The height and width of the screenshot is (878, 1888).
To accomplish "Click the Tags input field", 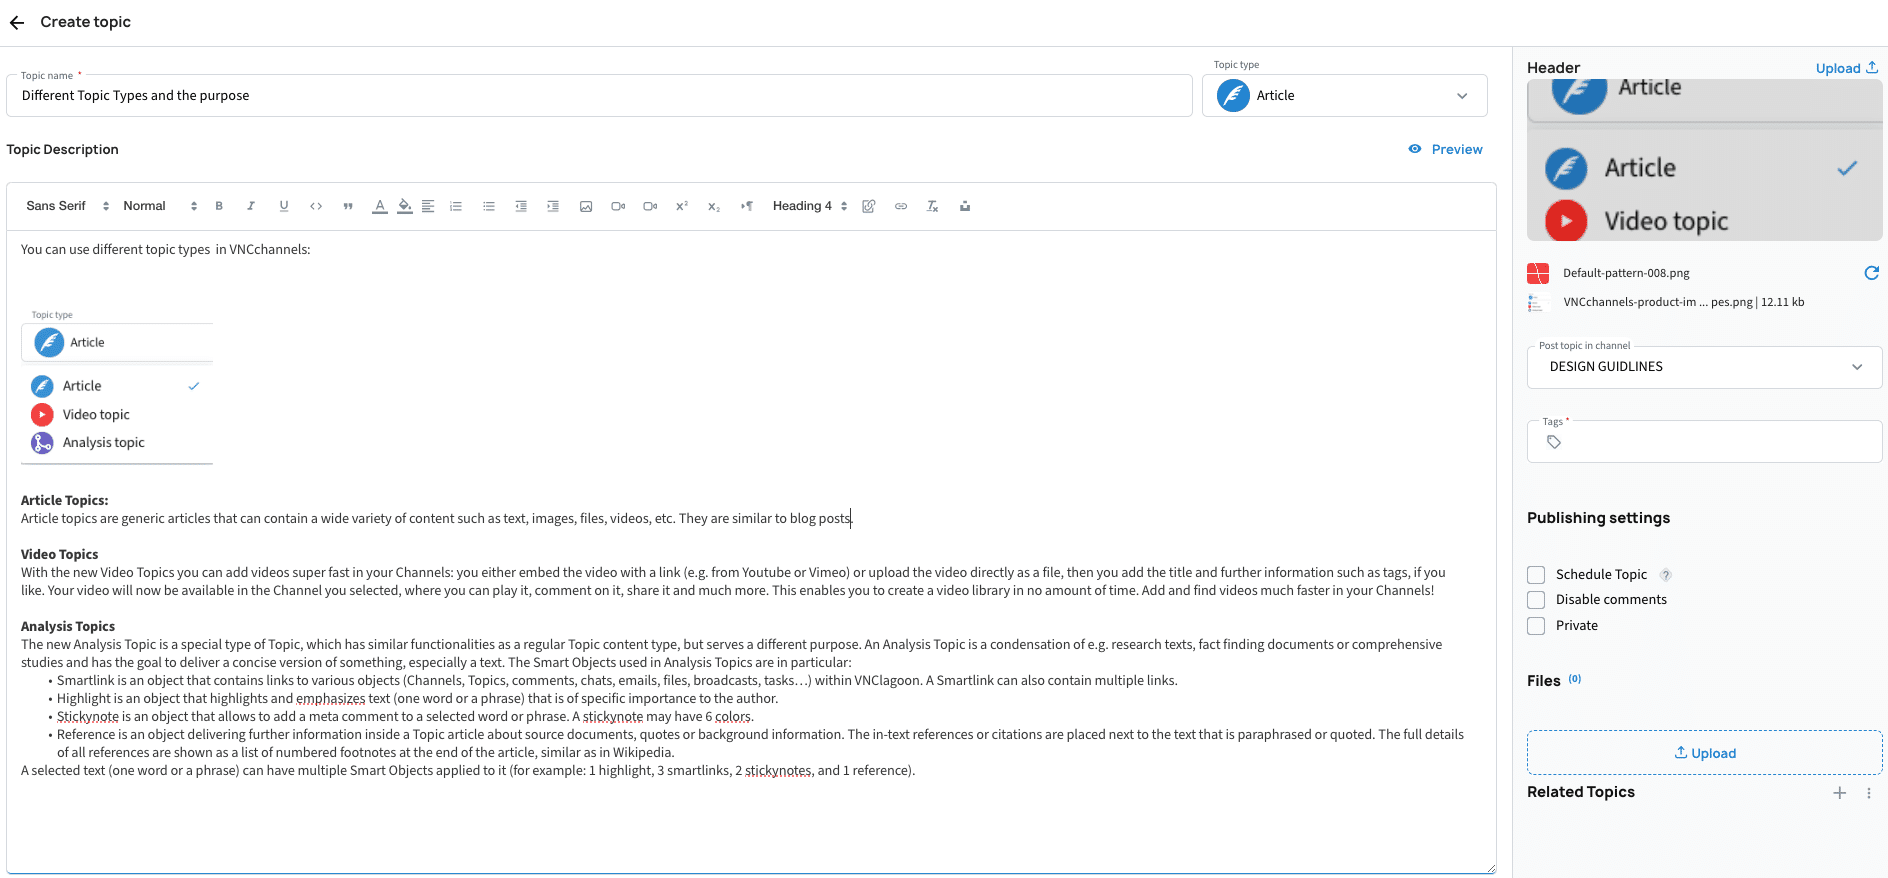I will [1704, 441].
